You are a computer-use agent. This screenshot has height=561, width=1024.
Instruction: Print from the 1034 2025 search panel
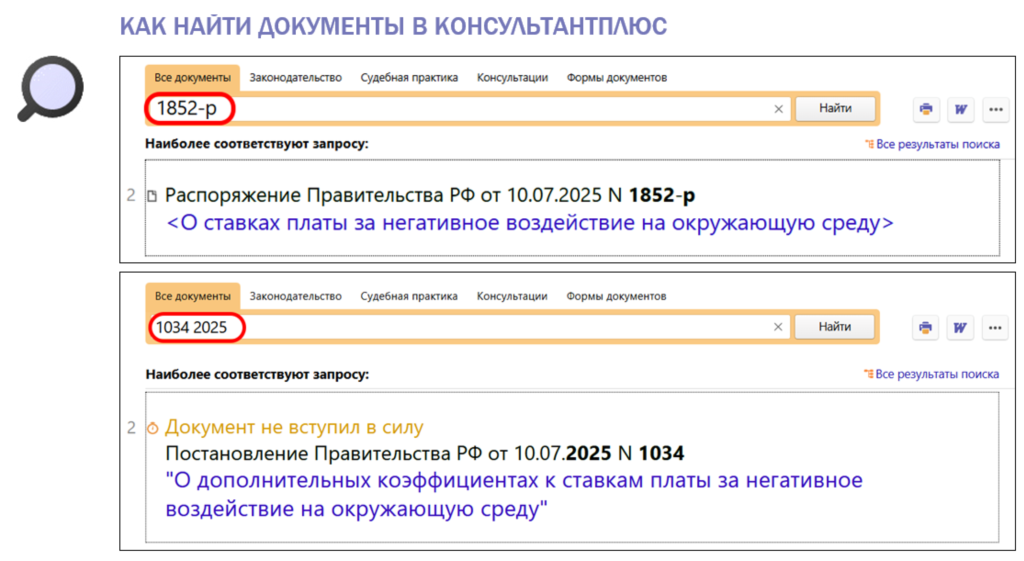[x=925, y=327]
